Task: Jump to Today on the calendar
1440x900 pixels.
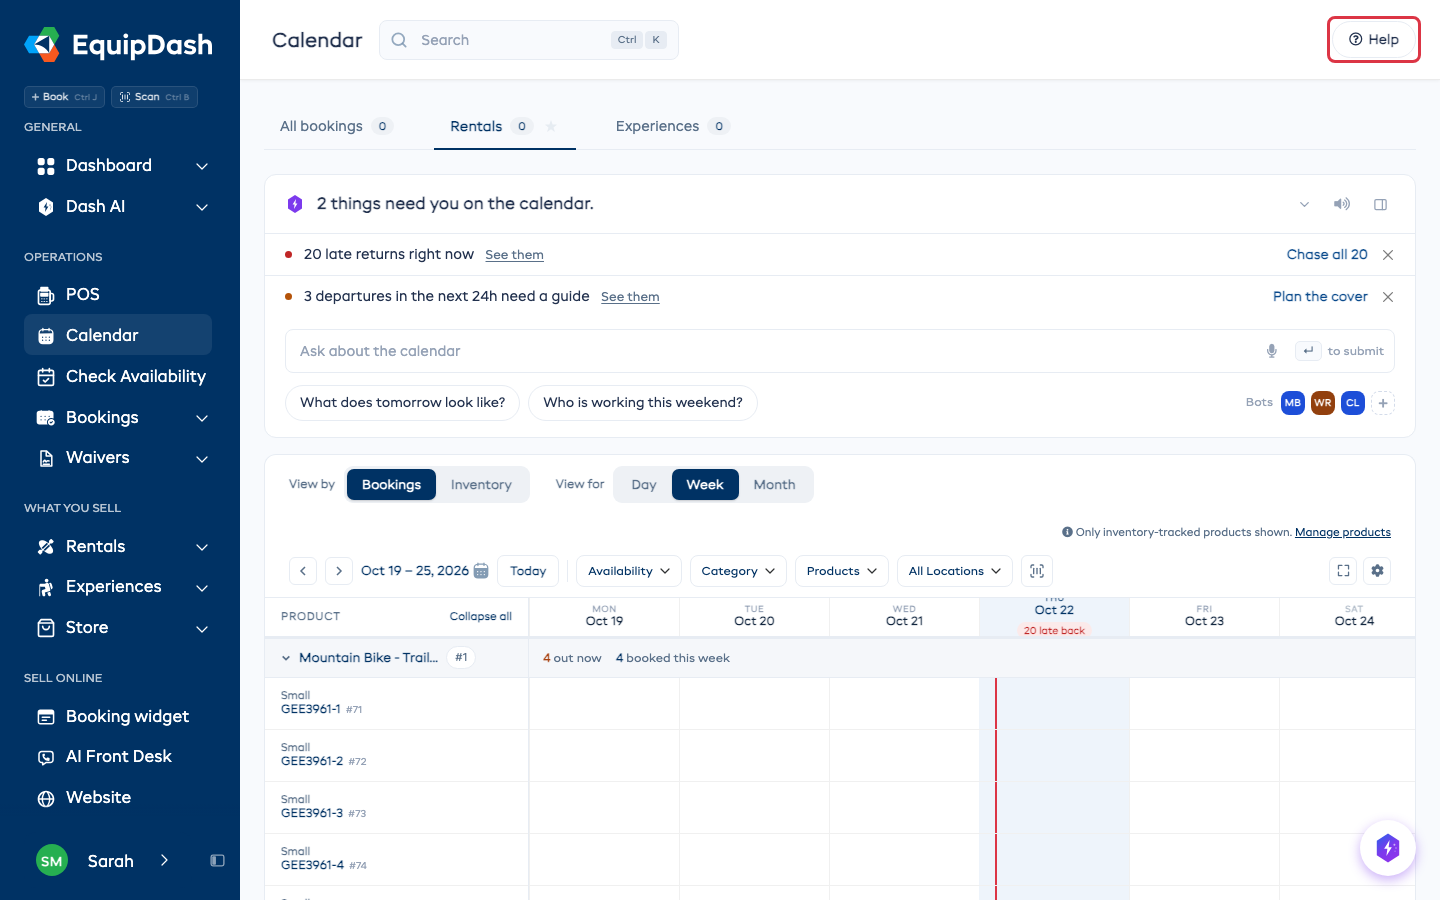Action: 528,571
